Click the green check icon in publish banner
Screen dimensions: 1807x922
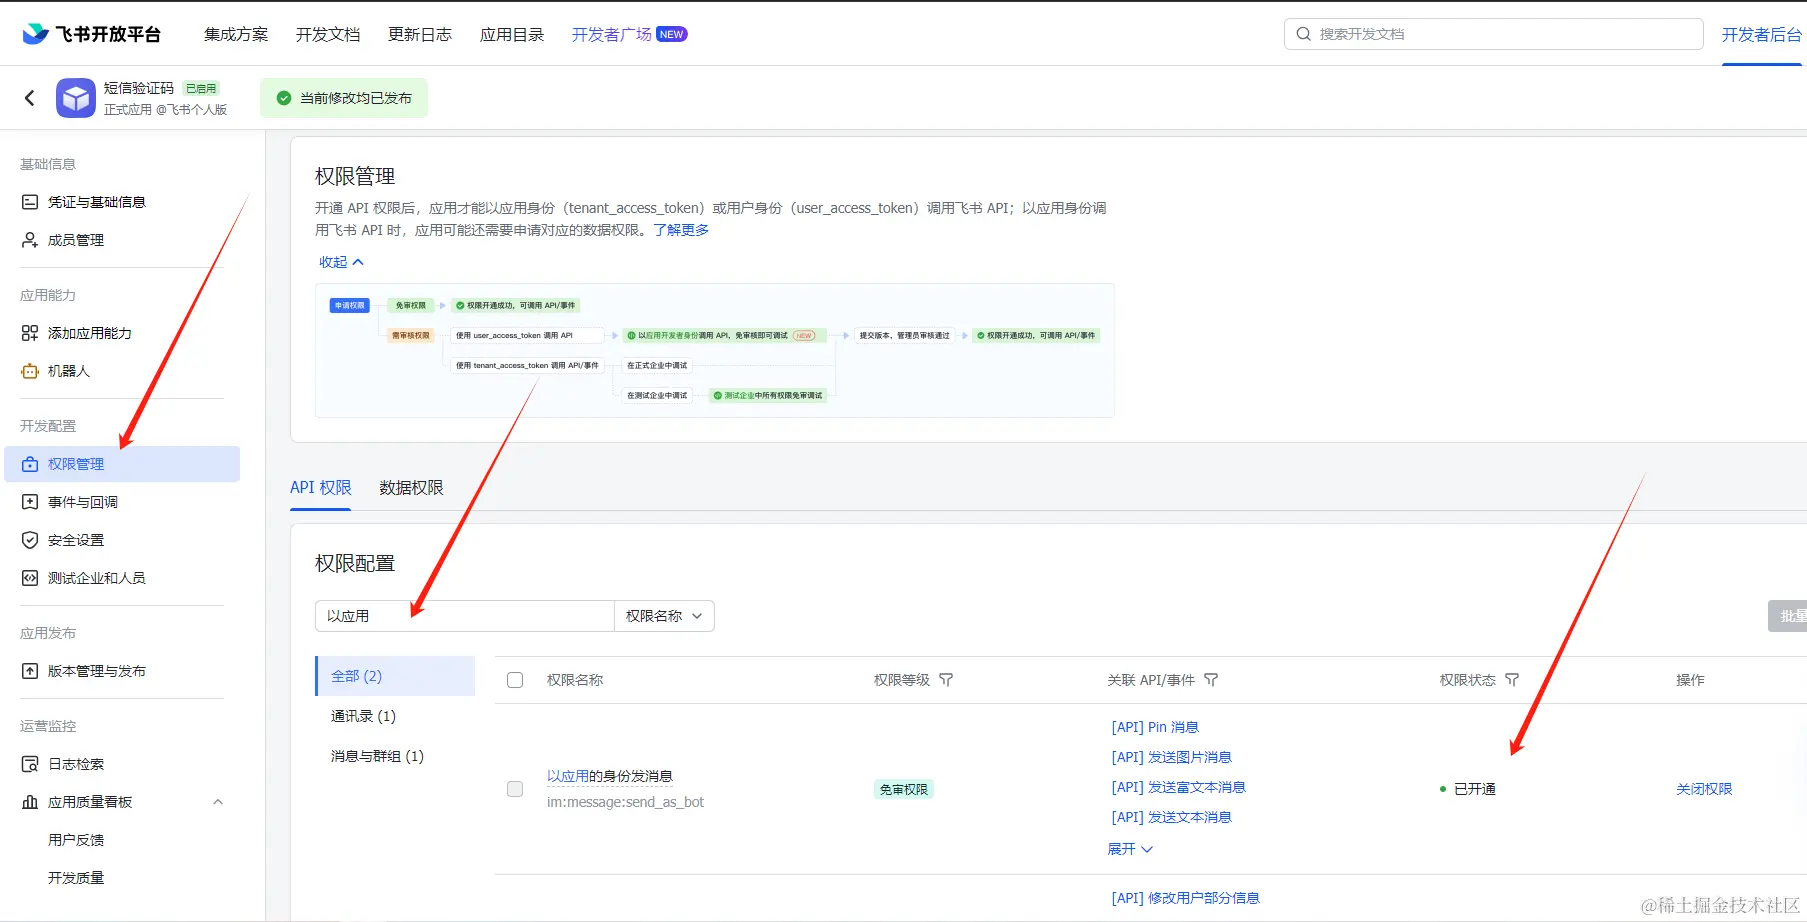pos(283,98)
